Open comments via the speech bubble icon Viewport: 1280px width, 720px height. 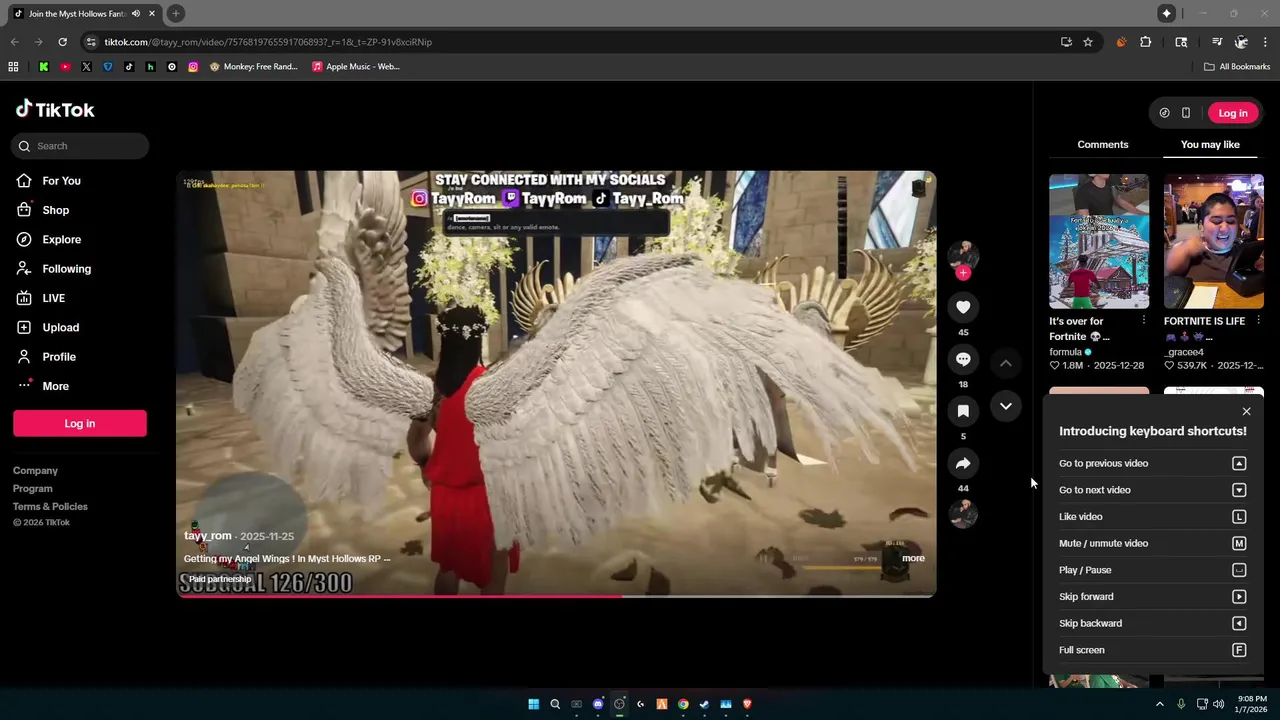click(963, 359)
